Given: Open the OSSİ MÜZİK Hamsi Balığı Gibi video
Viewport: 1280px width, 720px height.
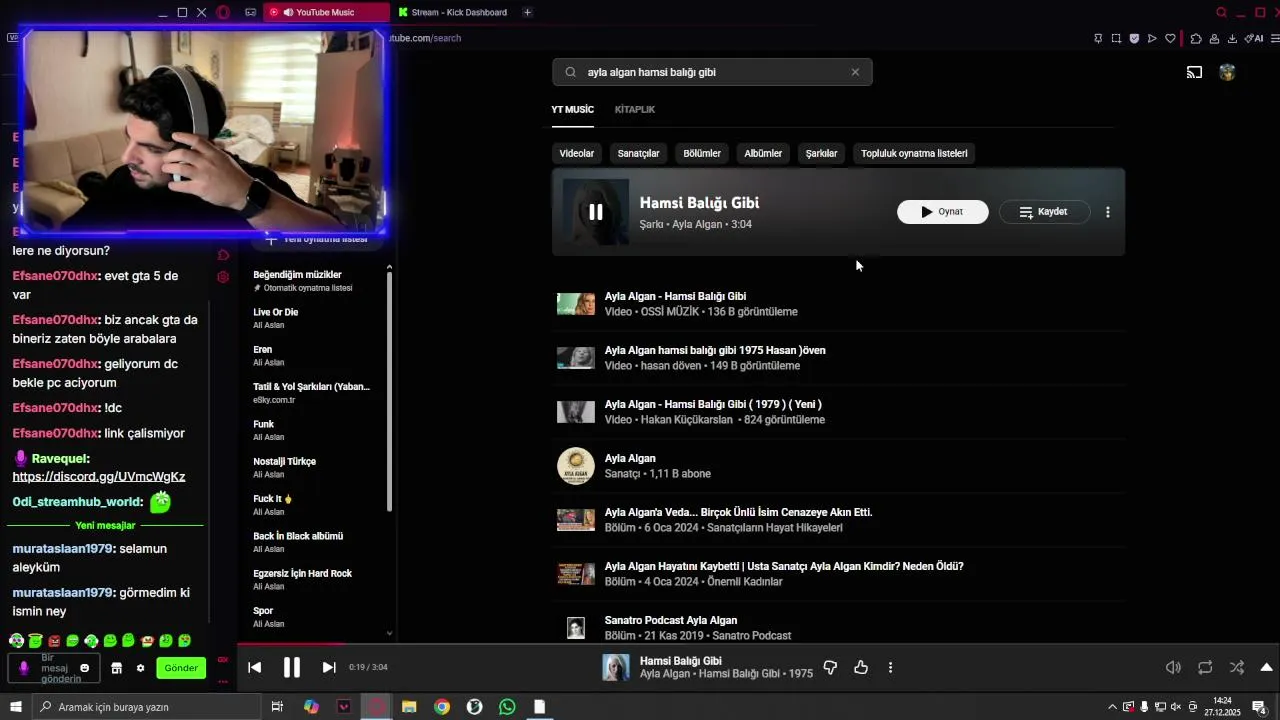Looking at the screenshot, I should tap(838, 304).
